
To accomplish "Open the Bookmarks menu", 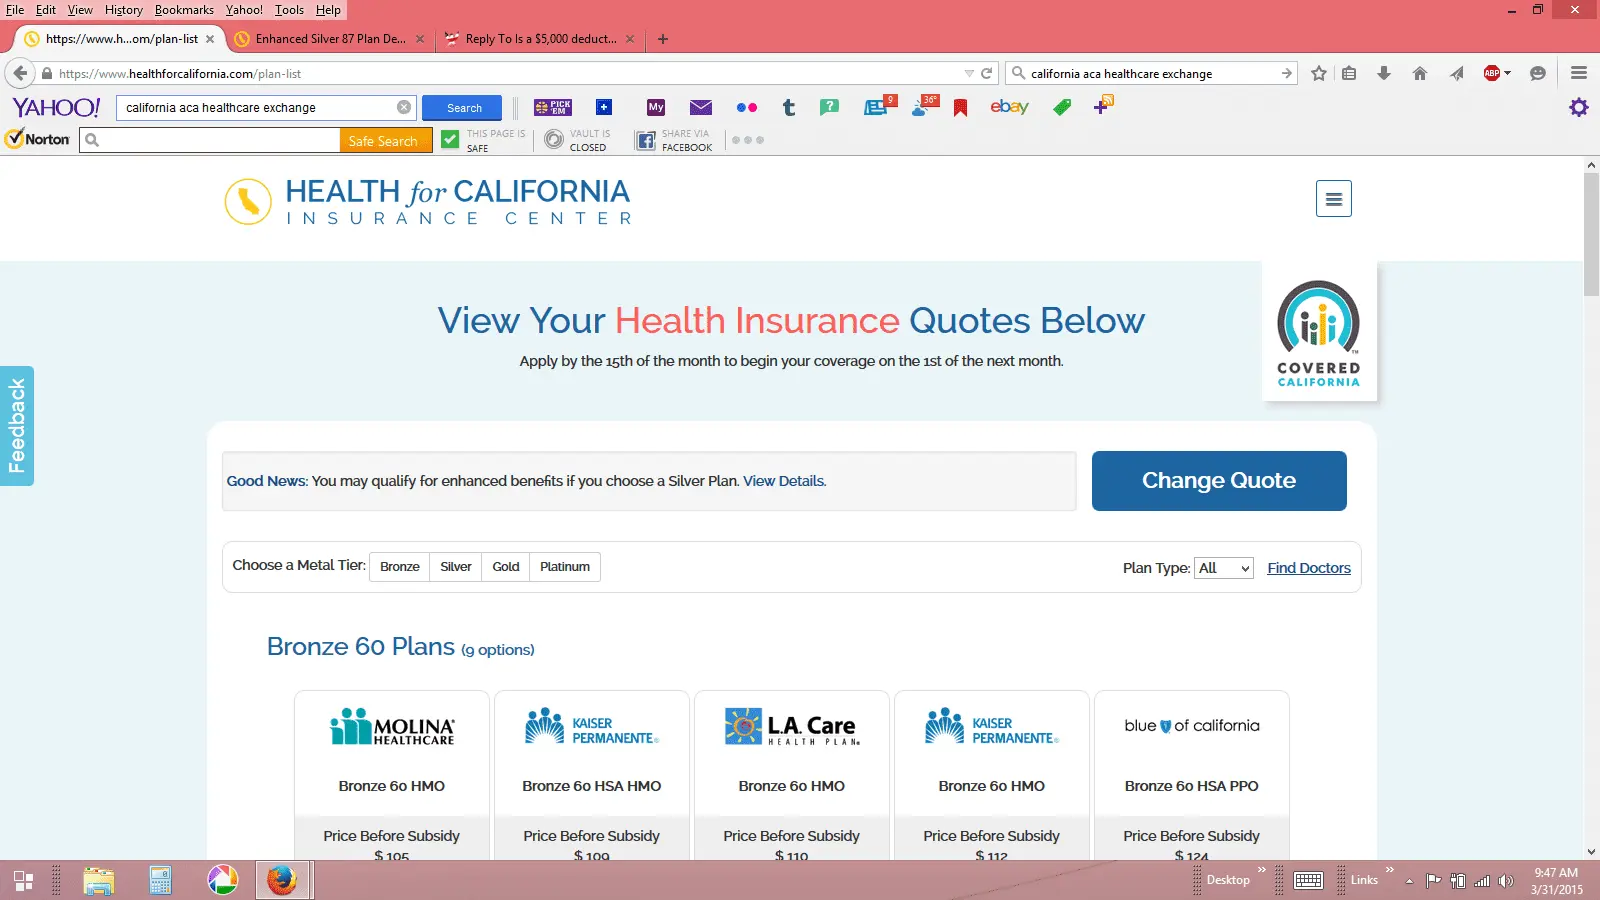I will (184, 10).
